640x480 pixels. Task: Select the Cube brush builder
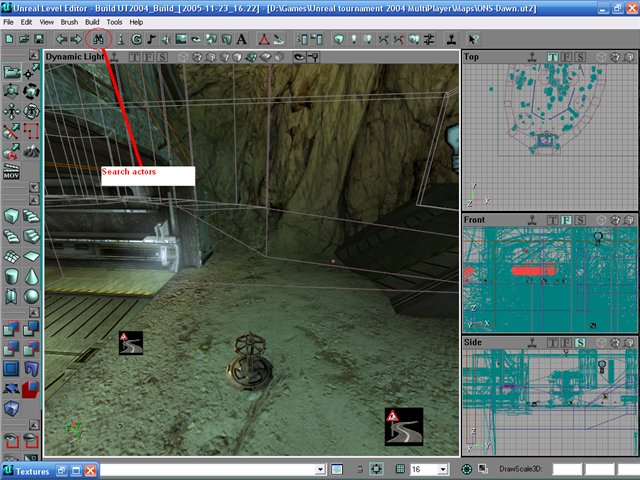click(x=11, y=216)
